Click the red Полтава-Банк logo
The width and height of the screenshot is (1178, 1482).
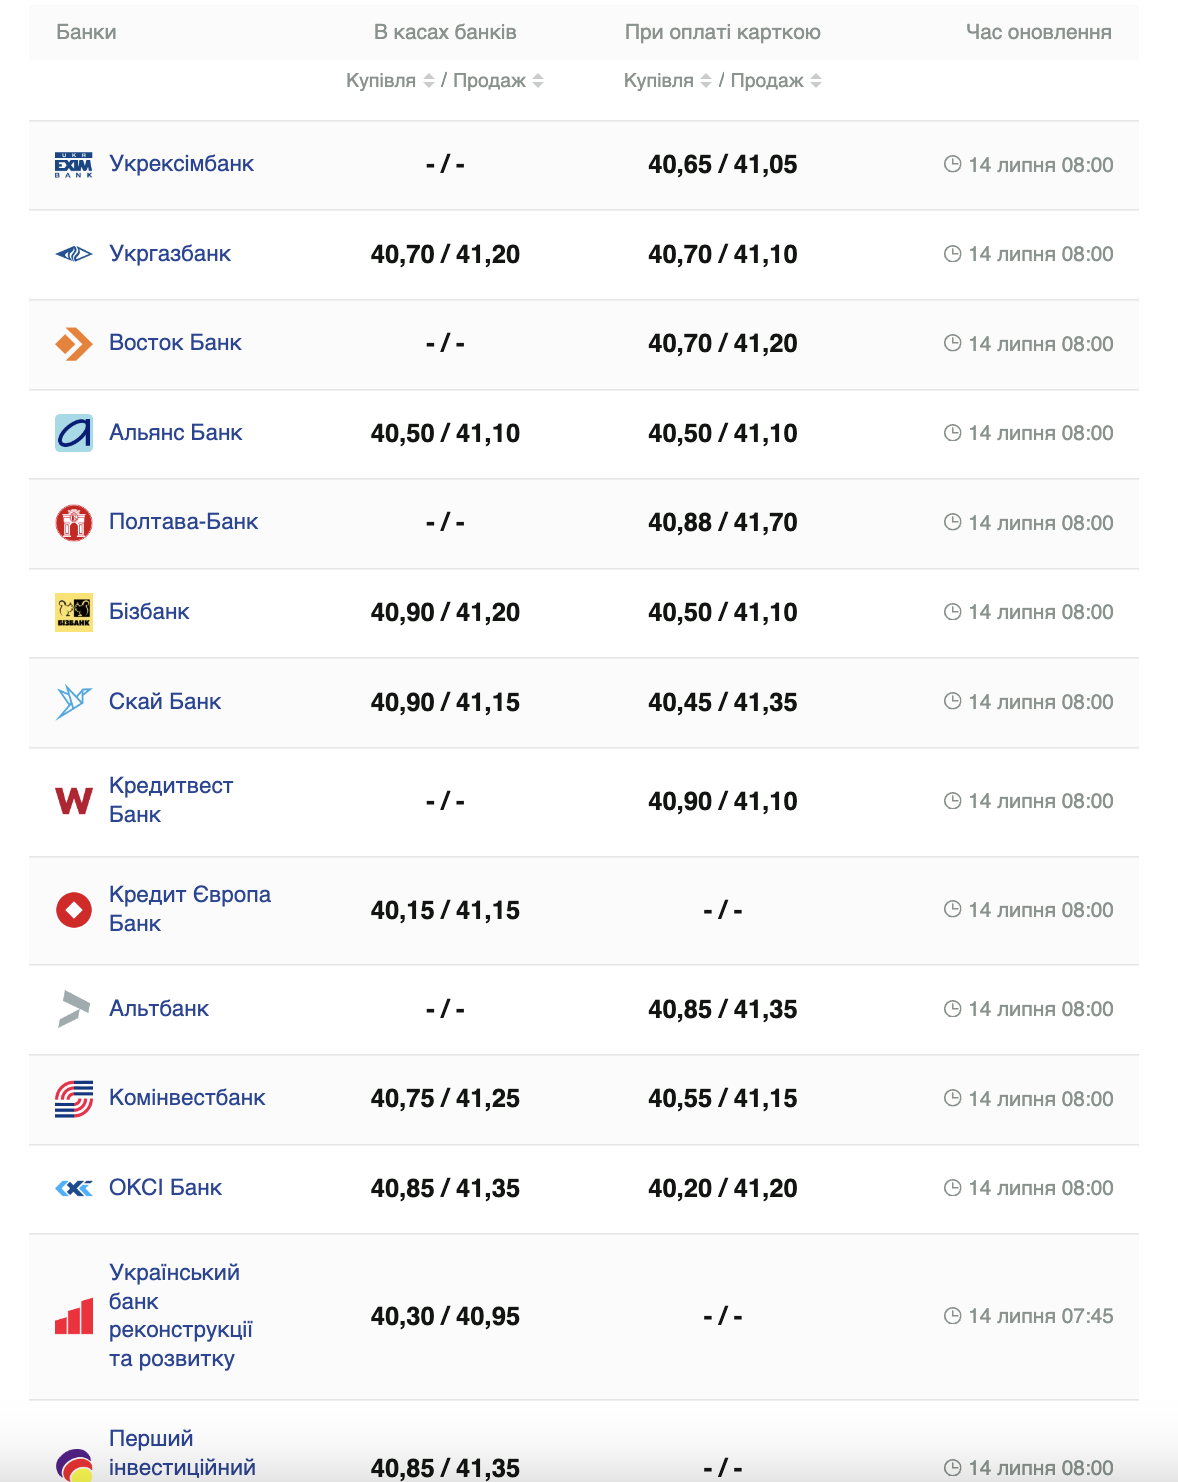(73, 522)
